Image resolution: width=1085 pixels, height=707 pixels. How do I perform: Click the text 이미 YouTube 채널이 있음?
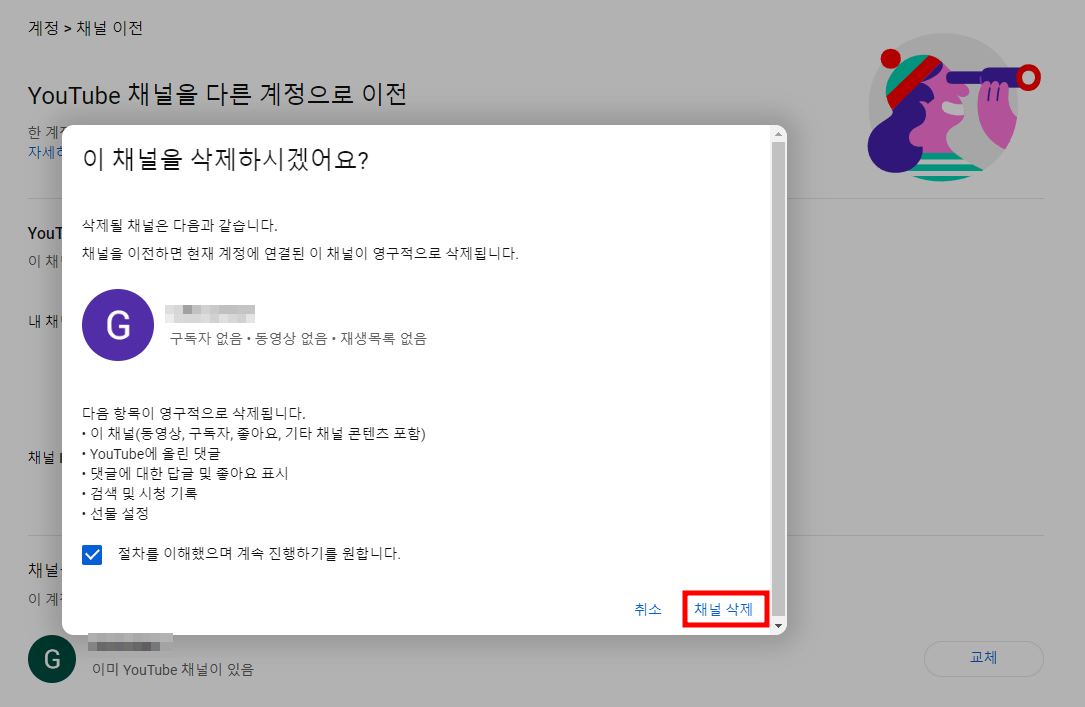click(x=173, y=670)
